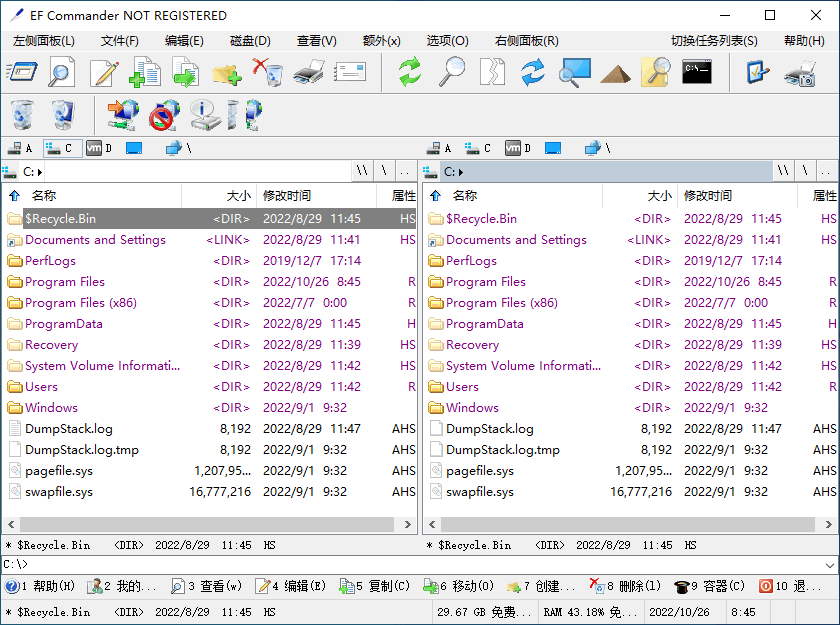This screenshot has height=625, width=840.
Task: Click left panel horizontal scrollbar track
Action: [x=209, y=524]
